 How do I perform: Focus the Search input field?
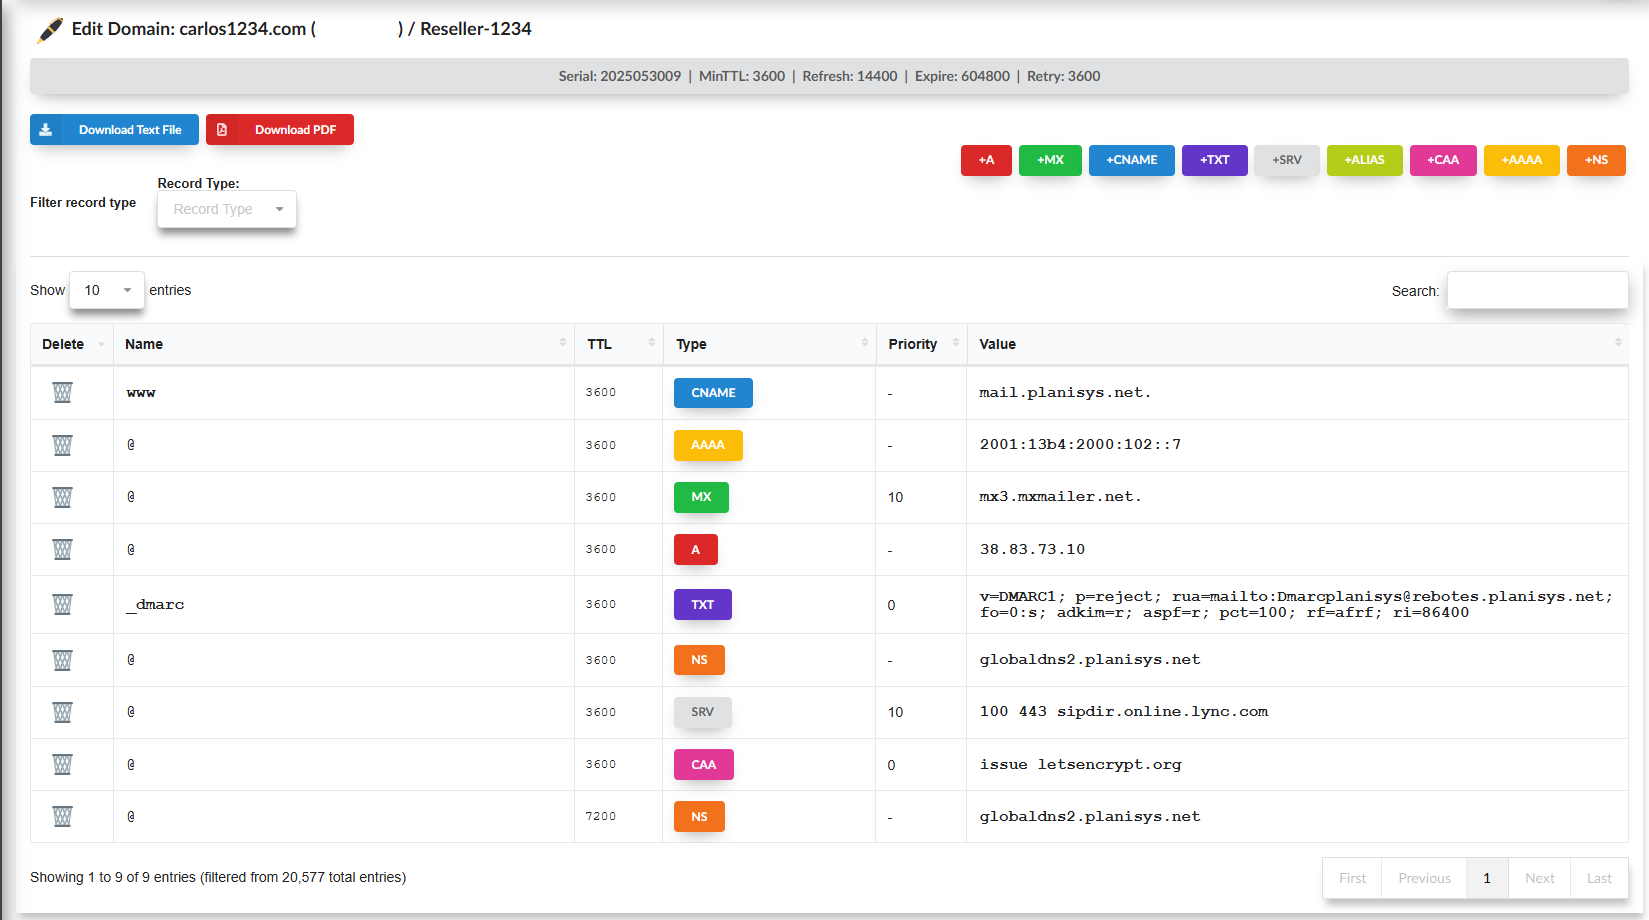(1537, 291)
